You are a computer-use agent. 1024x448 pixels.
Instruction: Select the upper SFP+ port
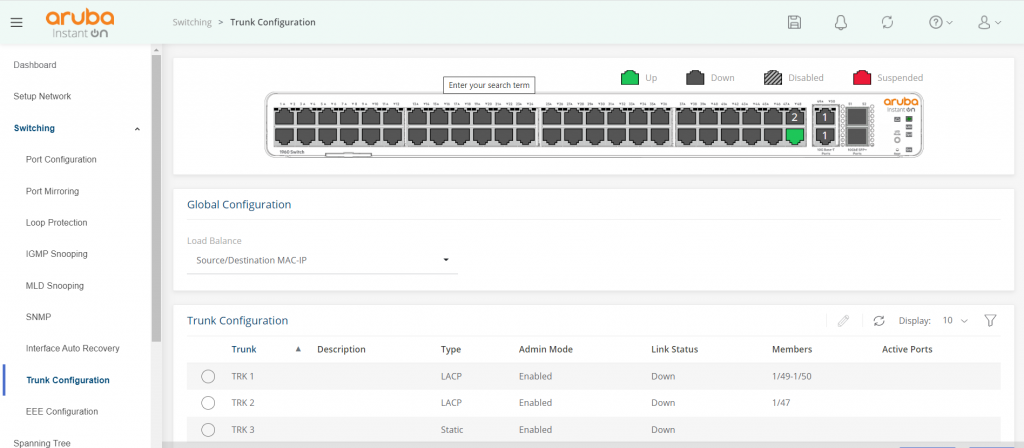(x=856, y=117)
